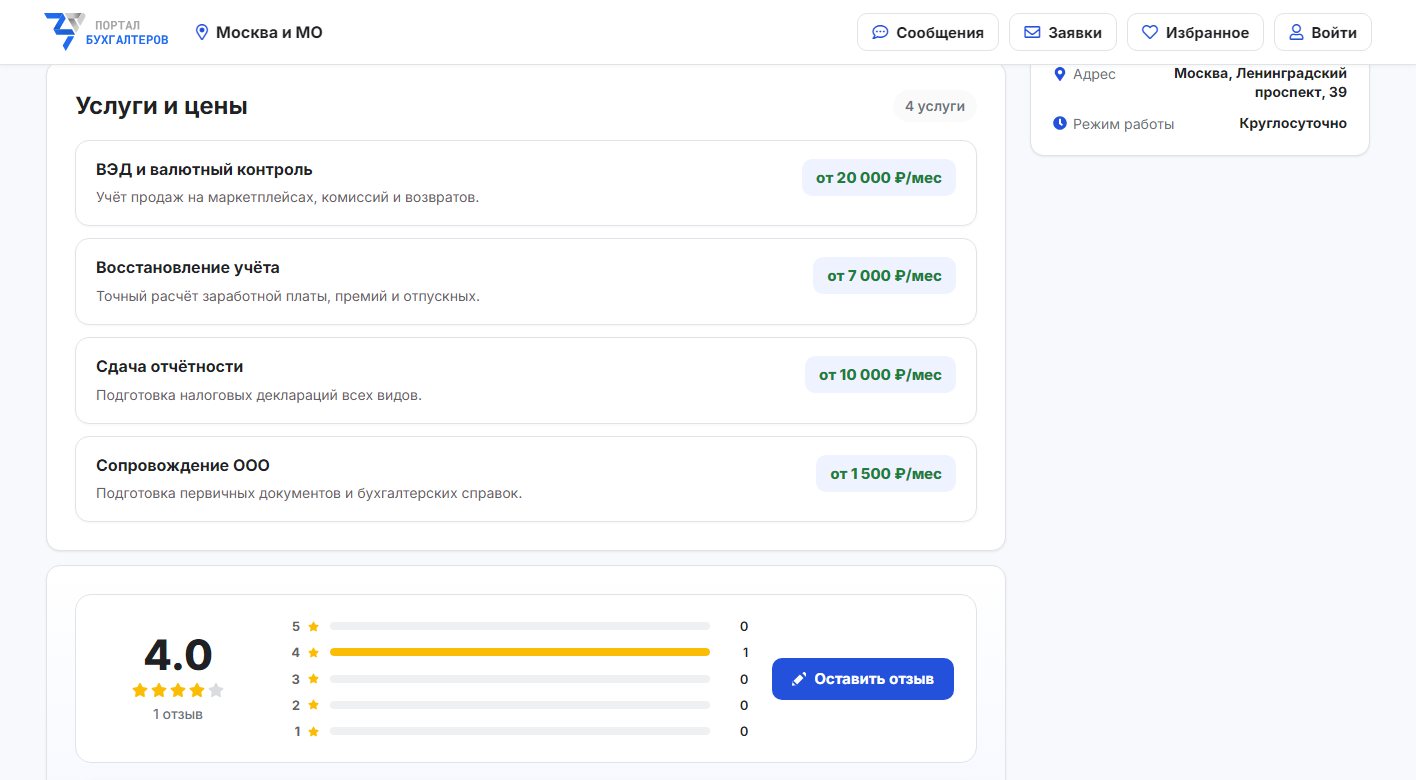Click the Круглосуточно working hours value
Screen dimensions: 1416x780
[1293, 123]
